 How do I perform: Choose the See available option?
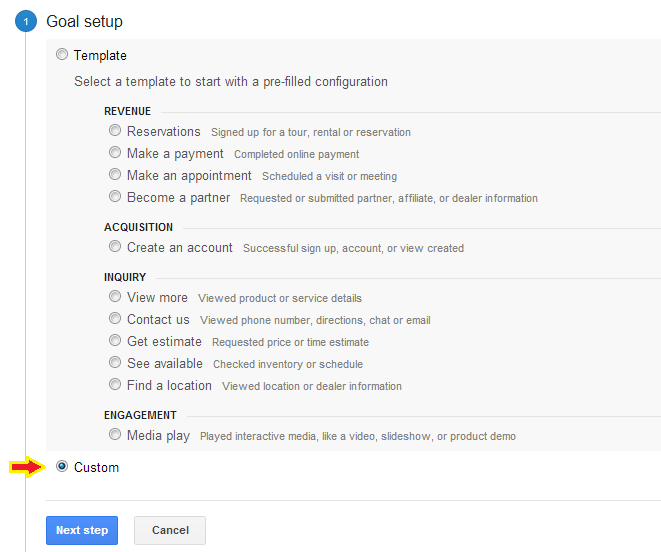pos(115,362)
